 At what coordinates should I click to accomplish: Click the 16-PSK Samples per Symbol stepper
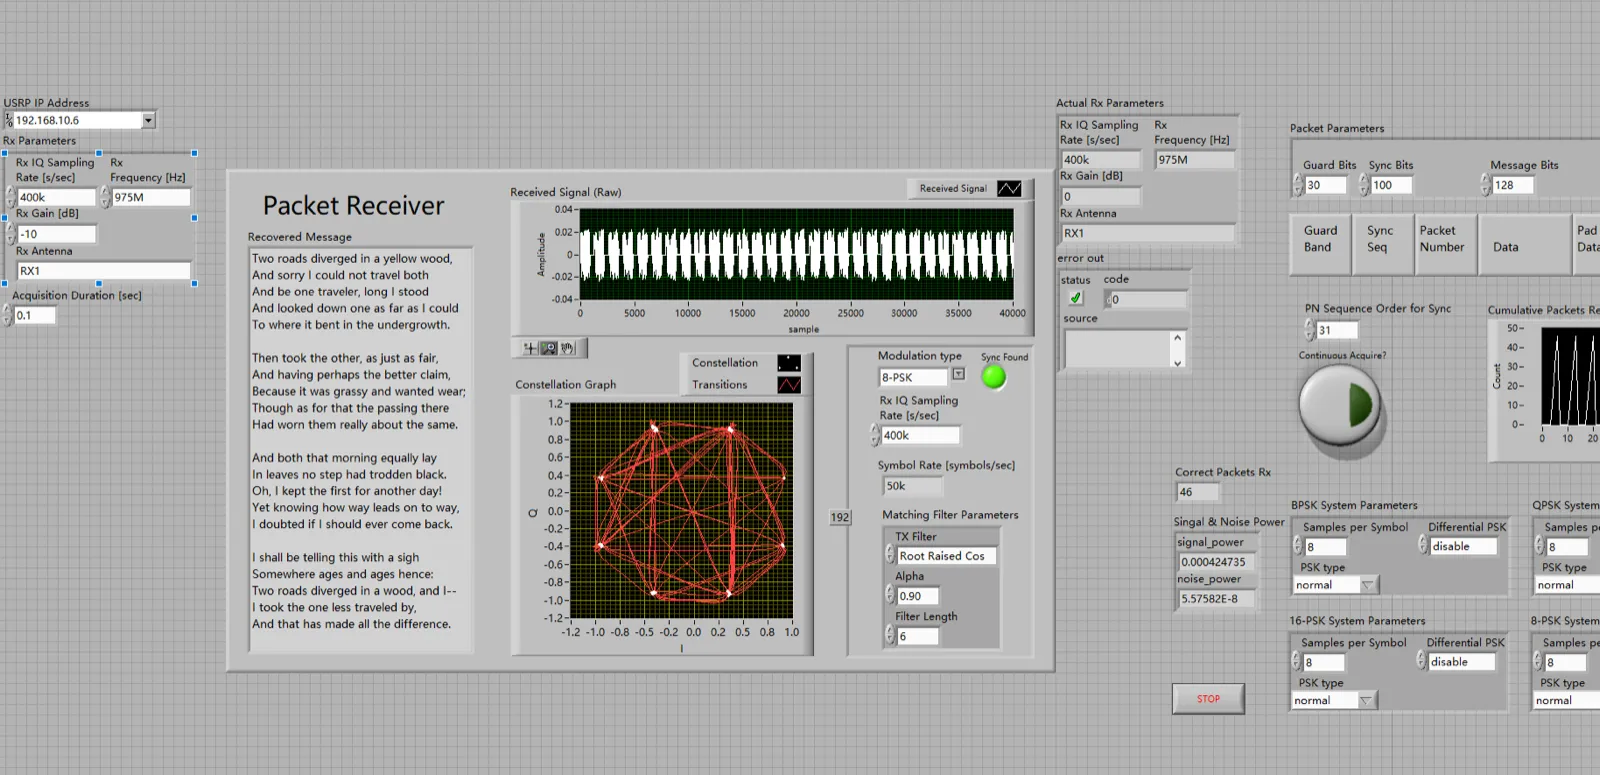pyautogui.click(x=1296, y=662)
